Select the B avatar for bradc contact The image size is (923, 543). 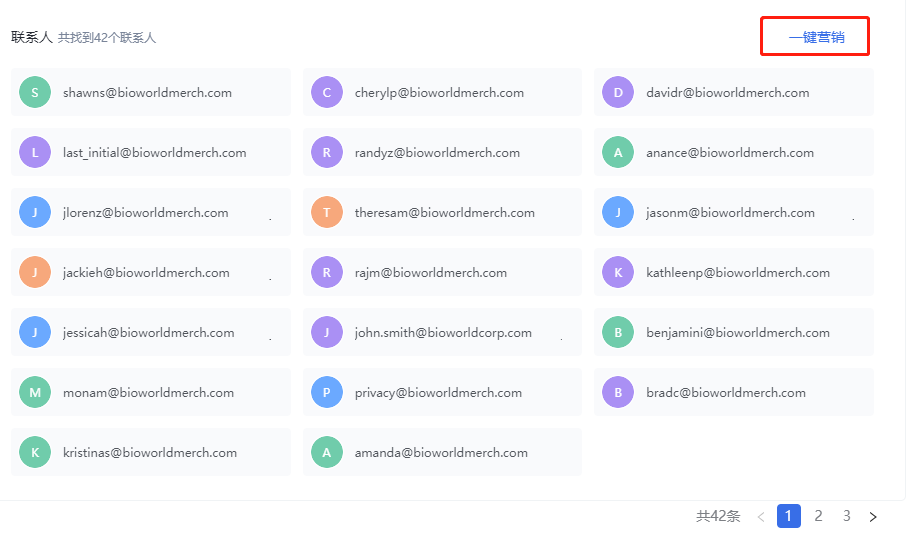coord(618,392)
